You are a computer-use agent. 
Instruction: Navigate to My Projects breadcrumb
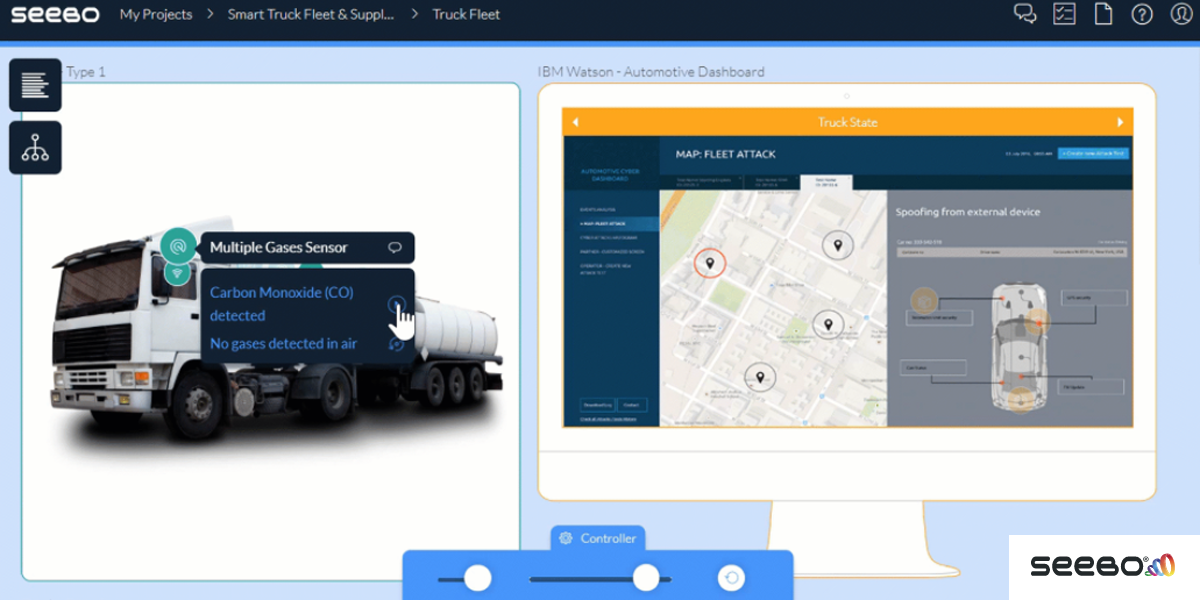156,14
